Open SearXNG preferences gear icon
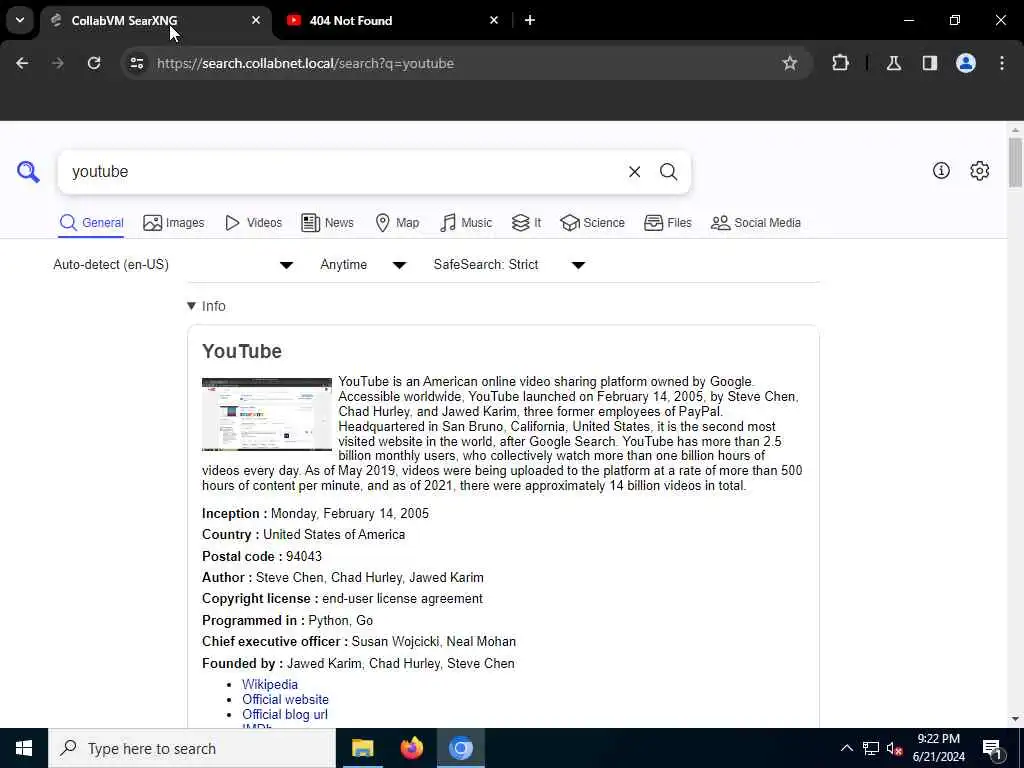 (979, 170)
